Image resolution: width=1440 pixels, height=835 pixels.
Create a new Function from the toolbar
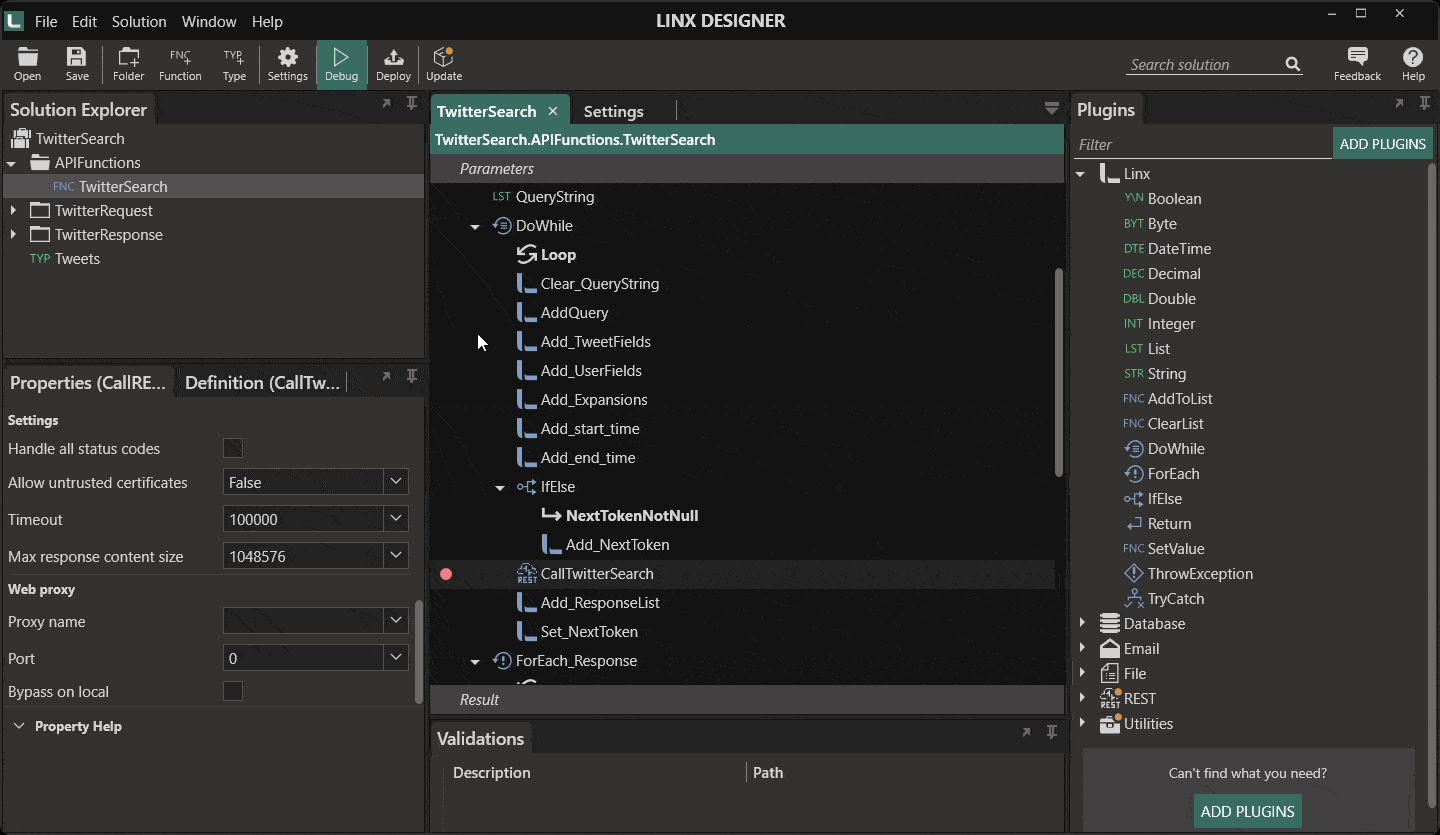pyautogui.click(x=180, y=64)
